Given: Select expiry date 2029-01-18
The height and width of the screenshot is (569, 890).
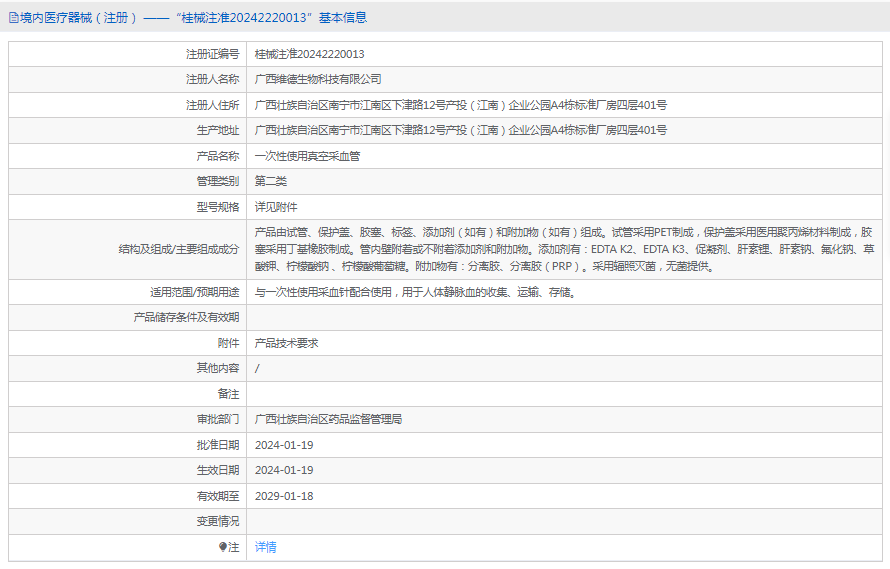Looking at the screenshot, I should click(284, 496).
